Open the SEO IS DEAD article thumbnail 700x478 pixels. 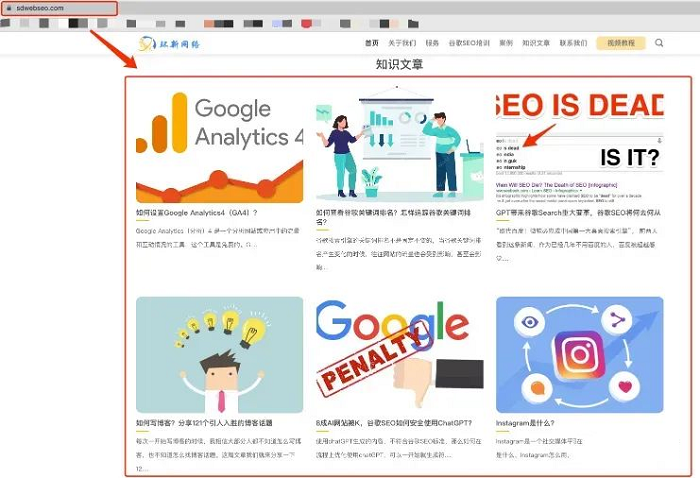pos(580,147)
